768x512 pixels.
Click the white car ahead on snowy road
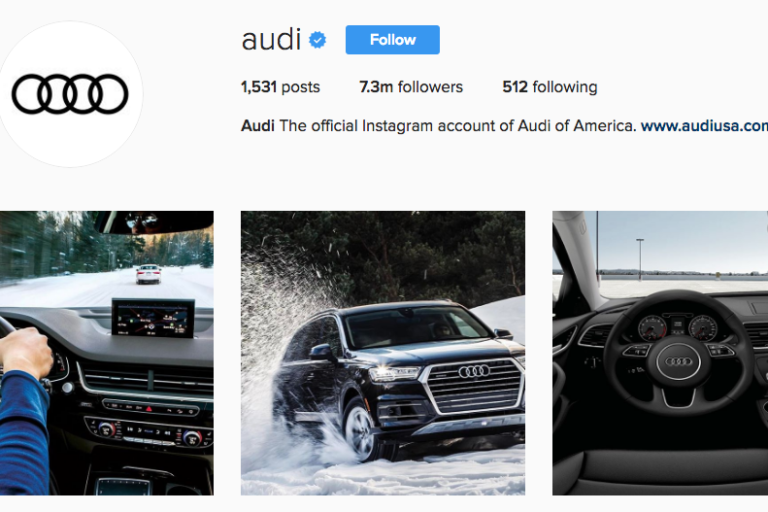[x=148, y=273]
